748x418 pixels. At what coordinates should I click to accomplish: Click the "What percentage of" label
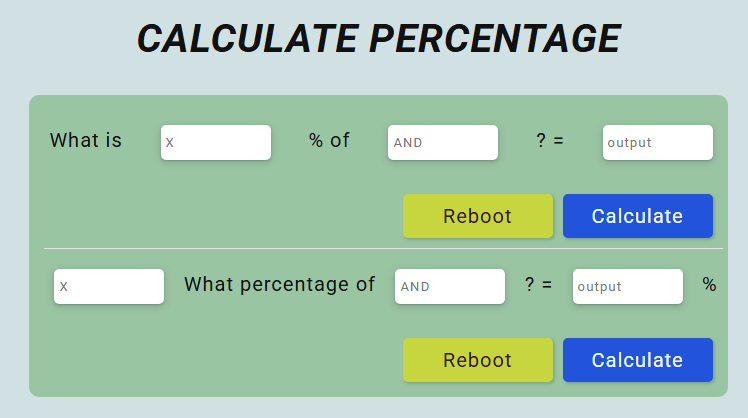click(x=280, y=284)
